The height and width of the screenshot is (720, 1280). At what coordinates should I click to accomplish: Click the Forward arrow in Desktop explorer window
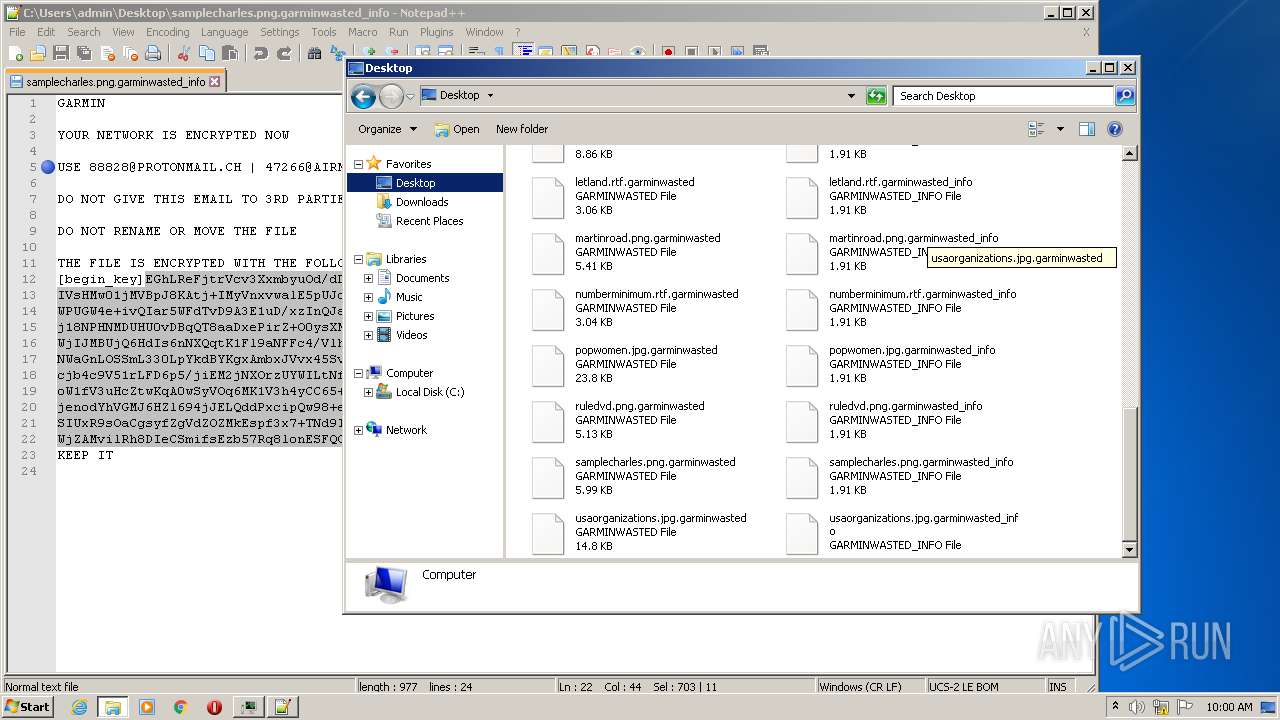(391, 96)
